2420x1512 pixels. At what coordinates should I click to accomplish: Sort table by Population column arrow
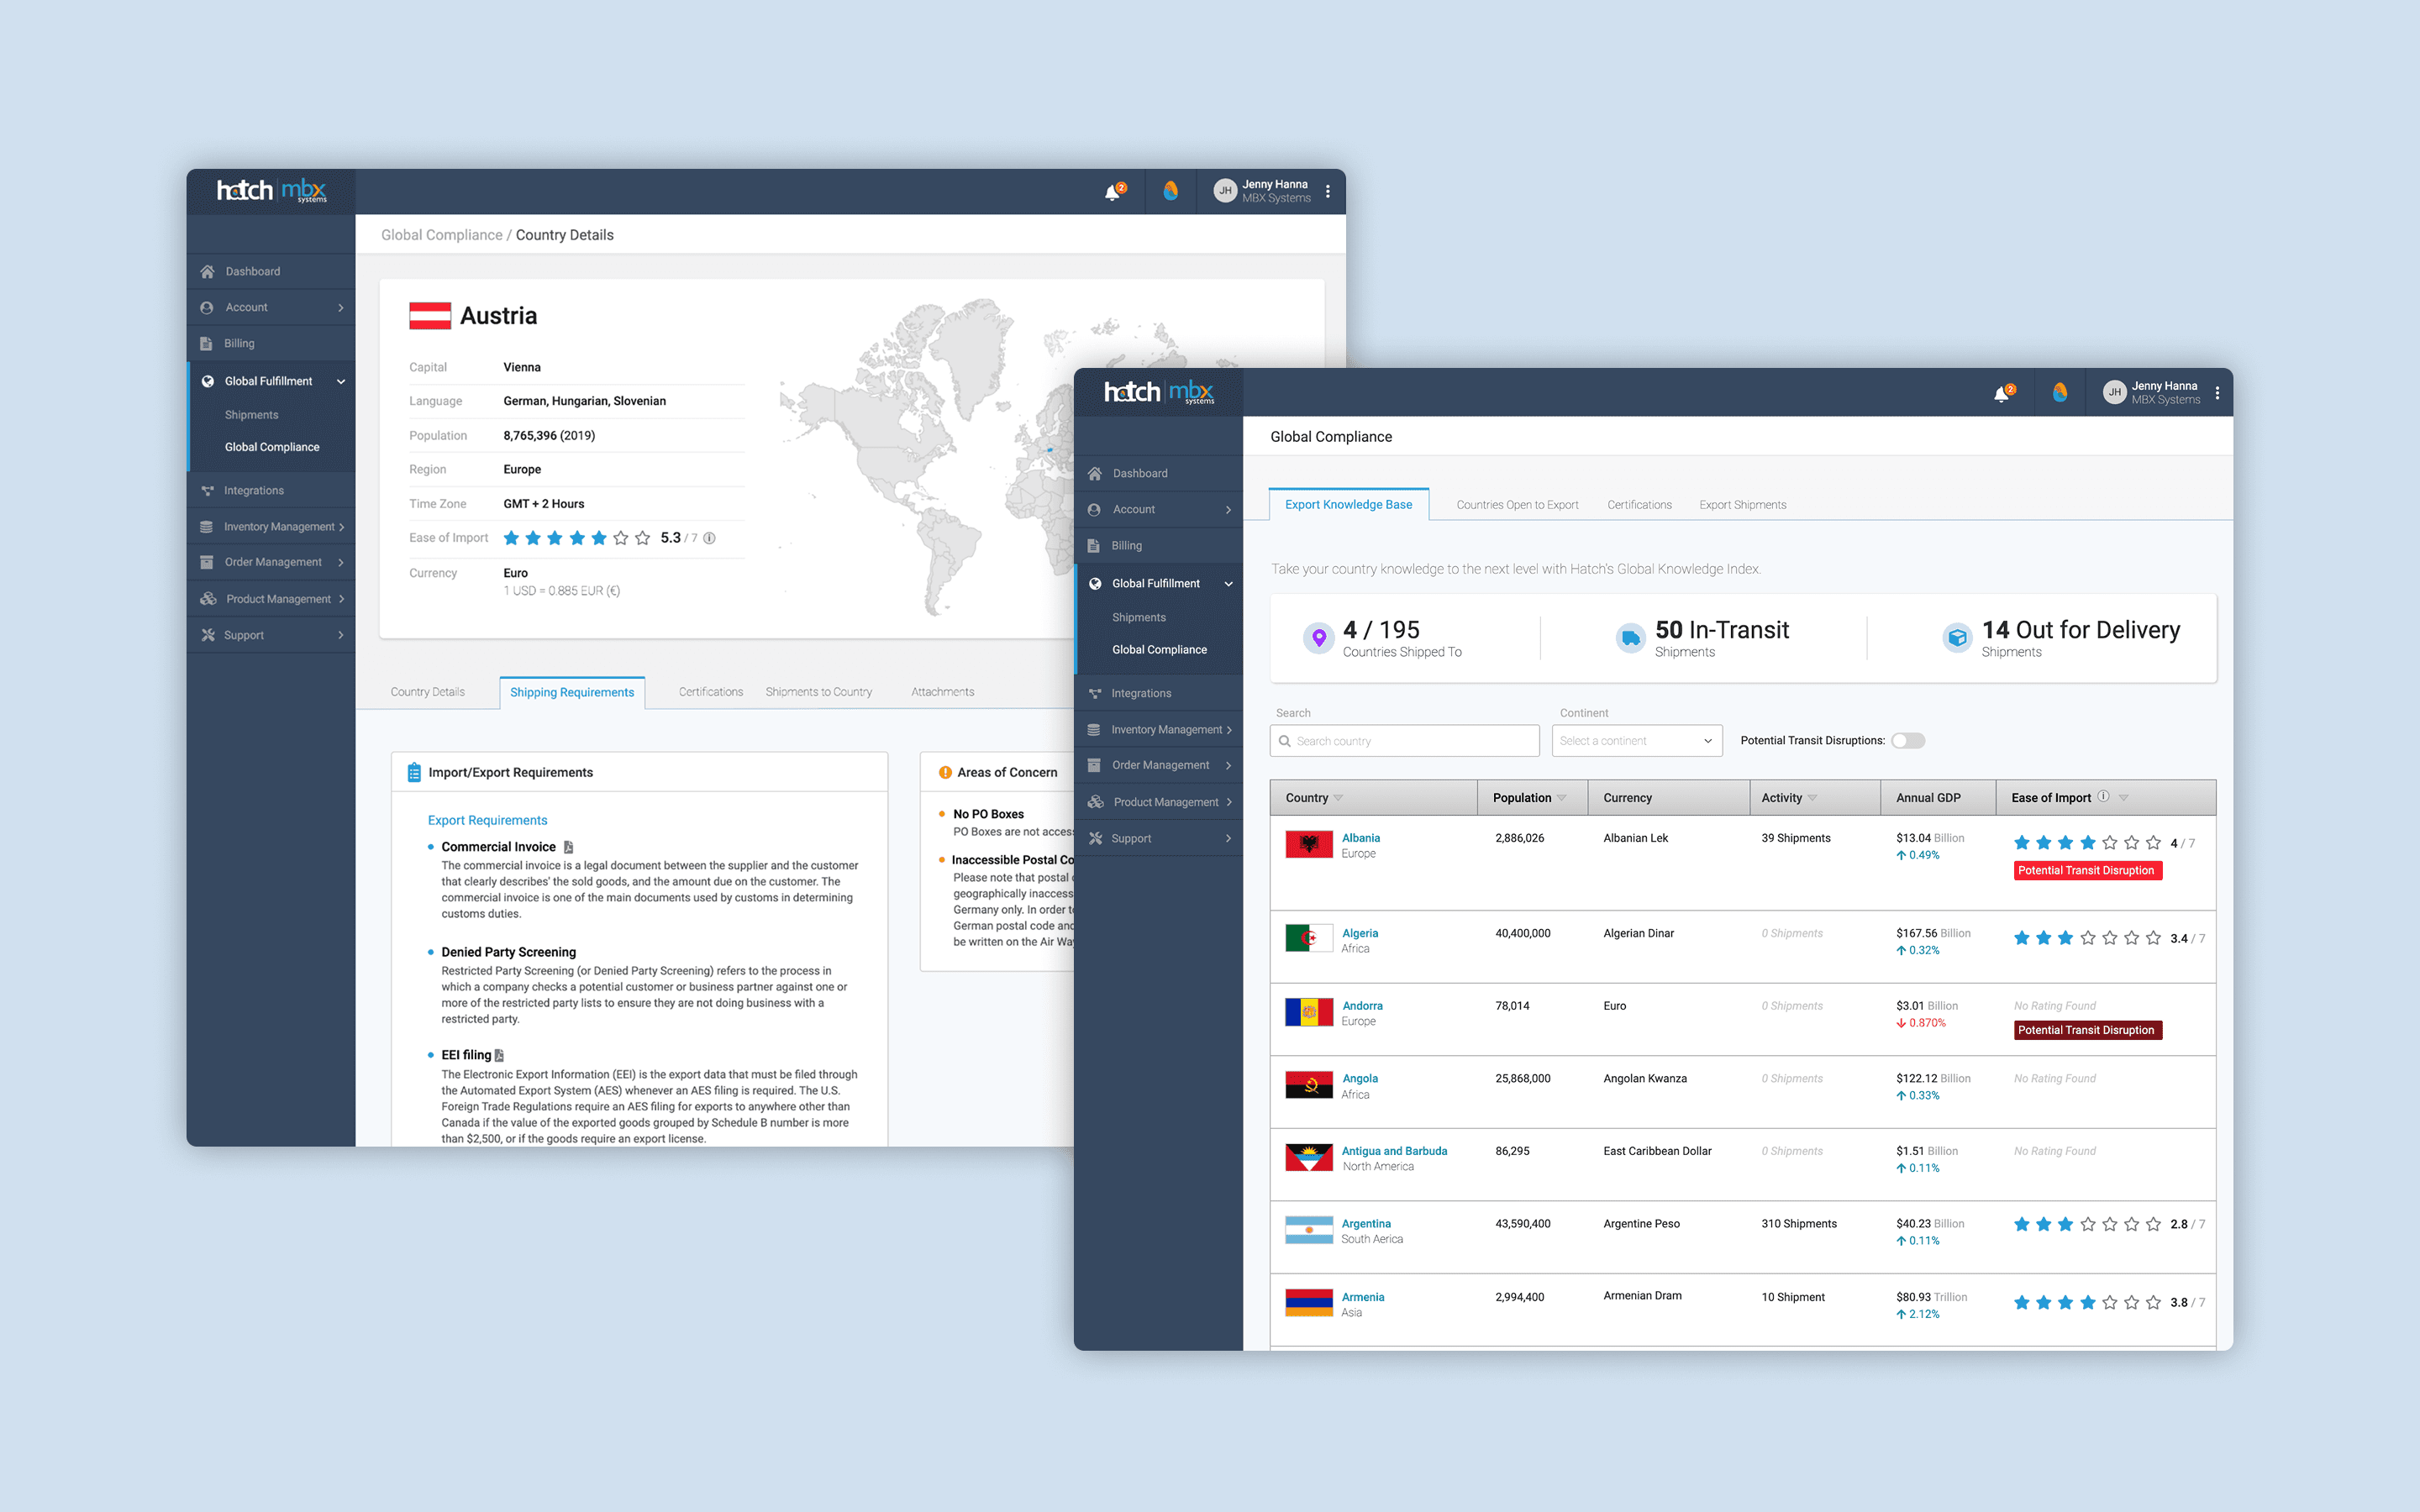click(x=1562, y=798)
